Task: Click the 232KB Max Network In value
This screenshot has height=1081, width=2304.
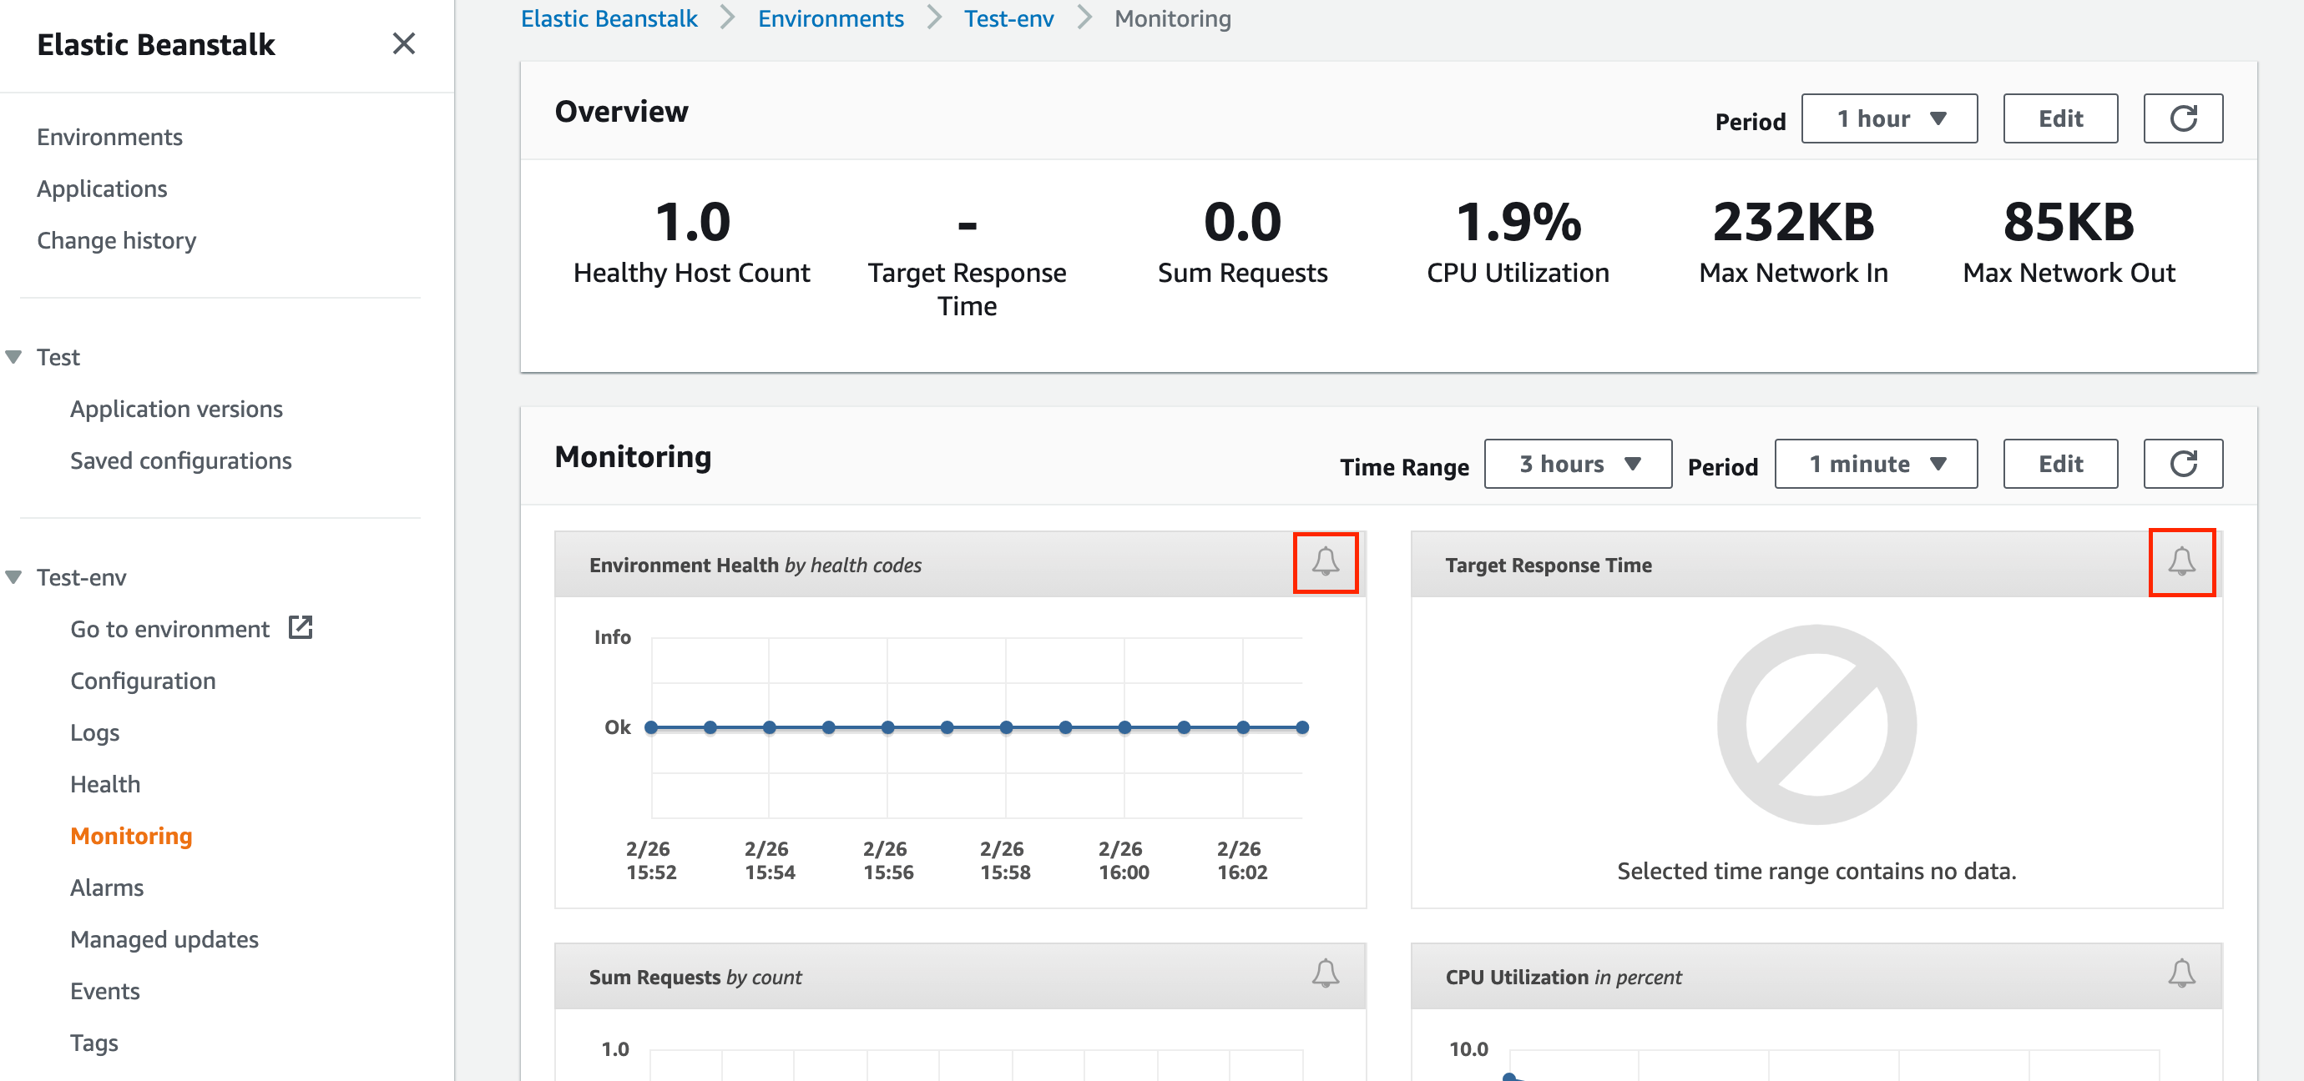Action: pos(1794,222)
